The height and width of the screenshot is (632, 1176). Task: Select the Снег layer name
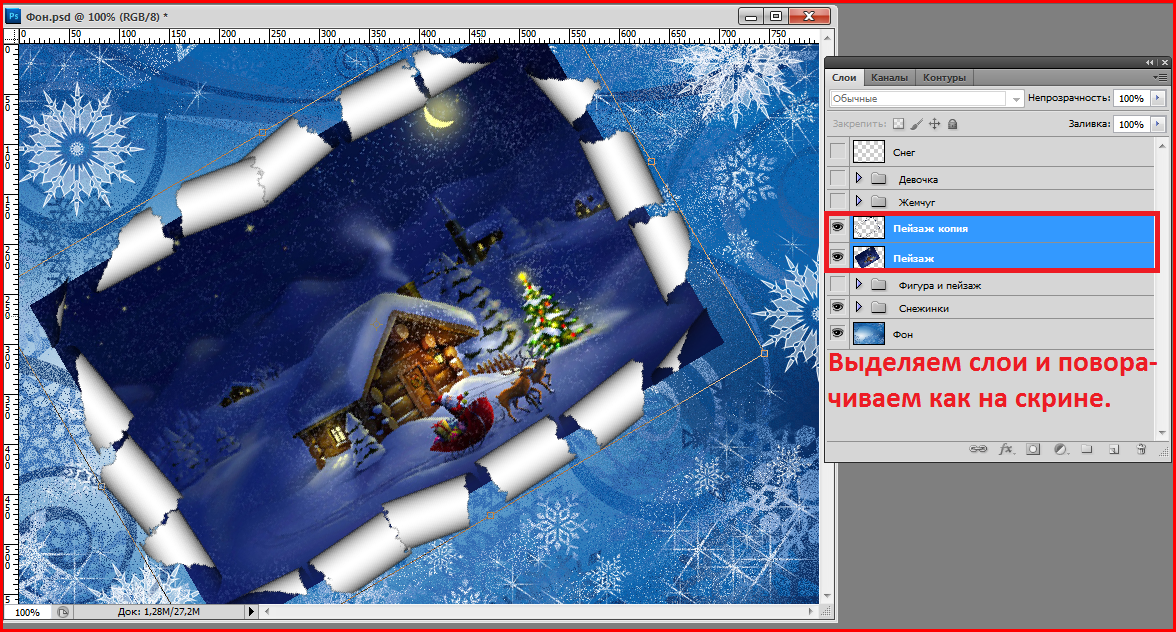coord(904,152)
